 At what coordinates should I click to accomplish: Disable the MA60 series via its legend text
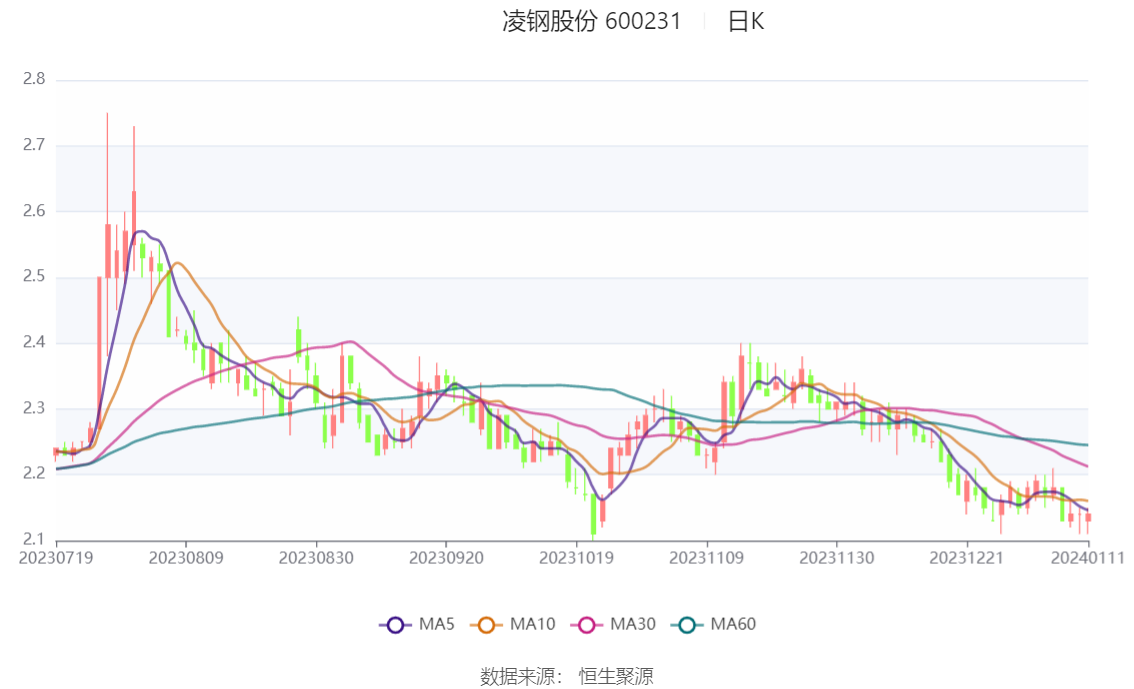pos(733,625)
